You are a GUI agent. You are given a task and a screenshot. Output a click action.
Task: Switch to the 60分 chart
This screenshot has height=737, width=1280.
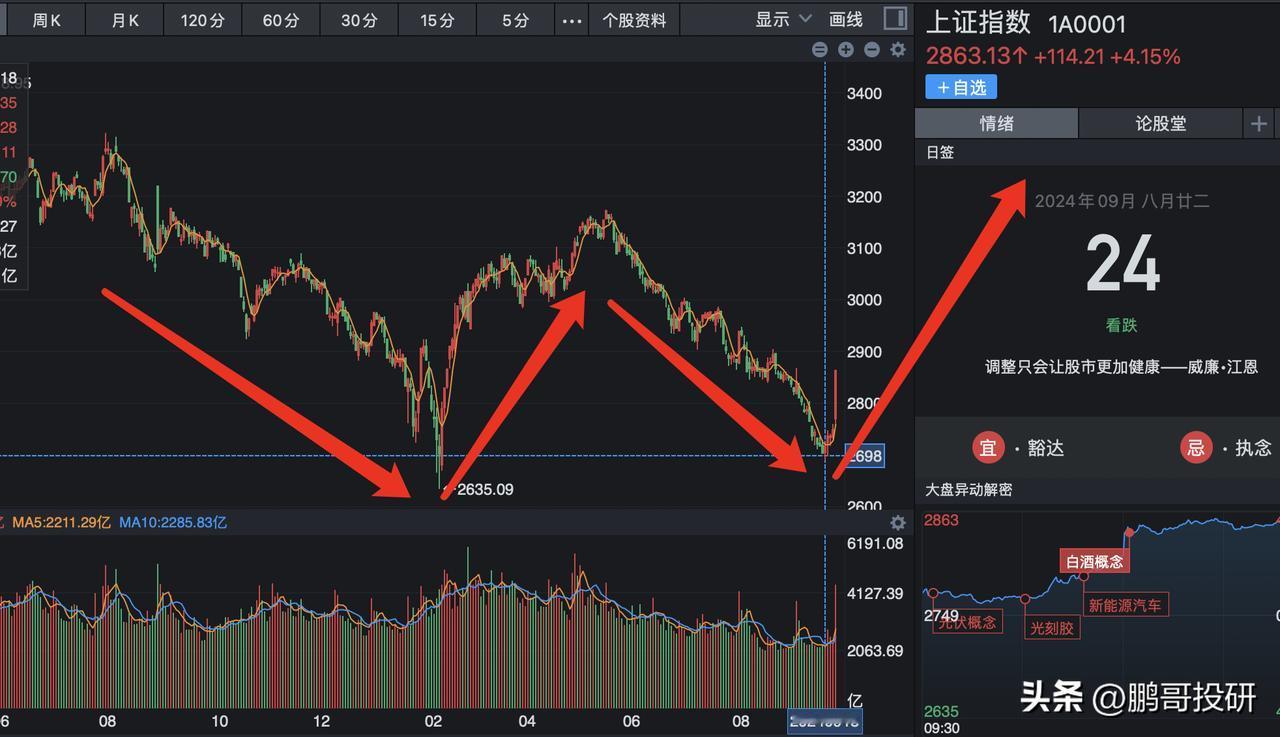(281, 20)
